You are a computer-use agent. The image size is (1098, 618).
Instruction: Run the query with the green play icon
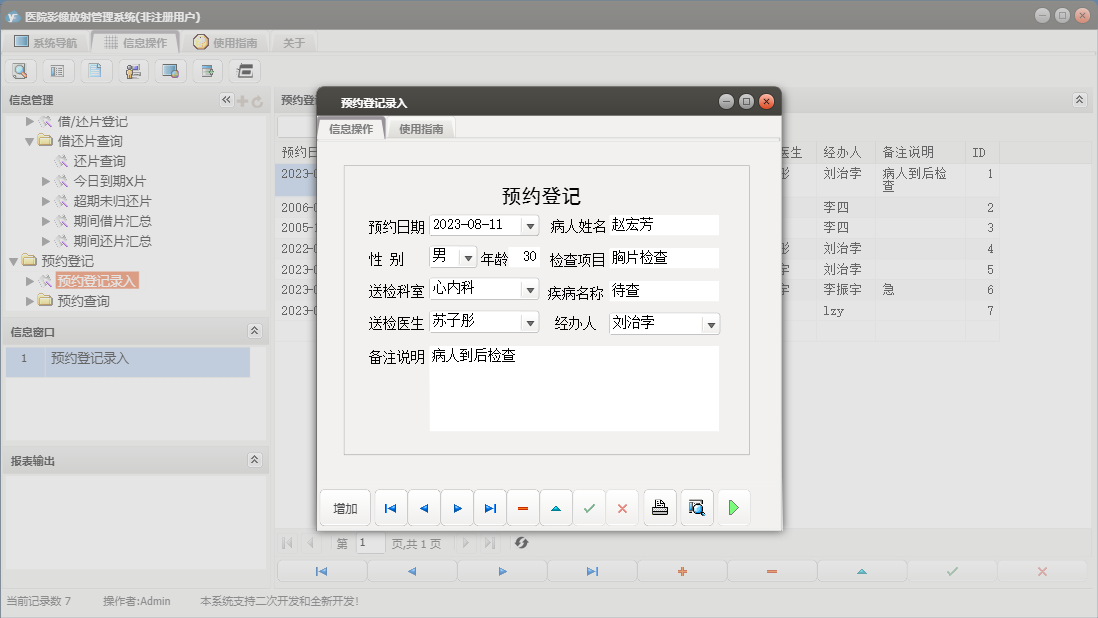(x=733, y=507)
